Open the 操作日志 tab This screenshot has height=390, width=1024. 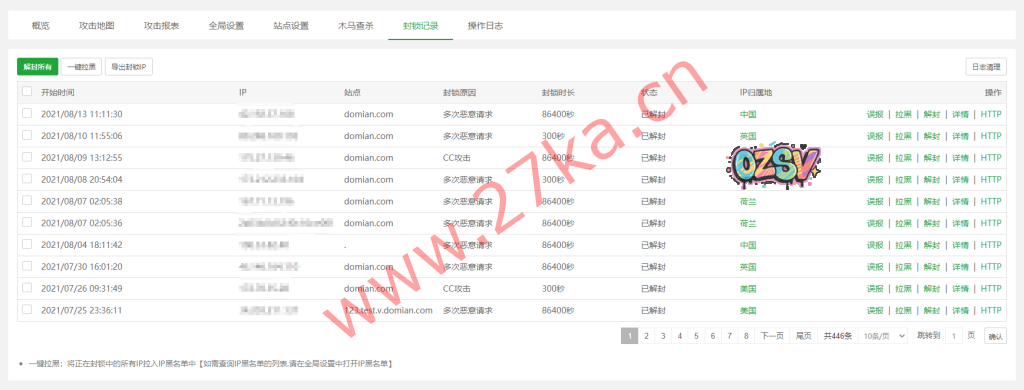[485, 26]
